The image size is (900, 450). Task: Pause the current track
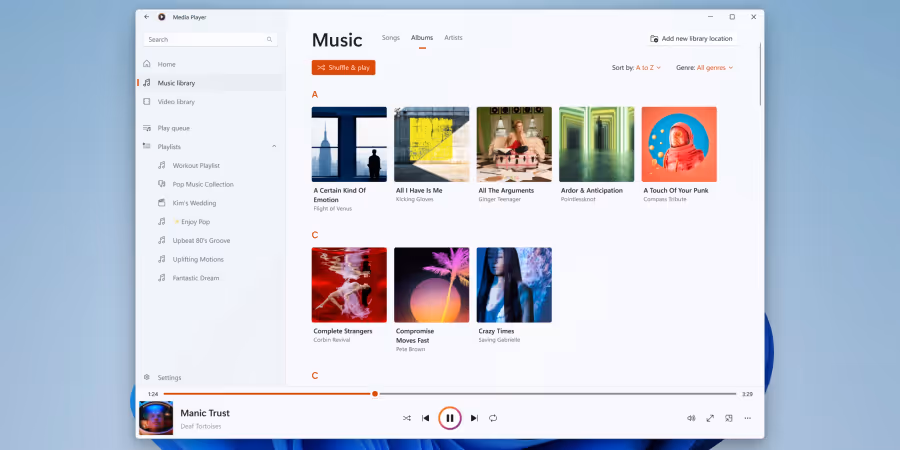[x=449, y=418]
